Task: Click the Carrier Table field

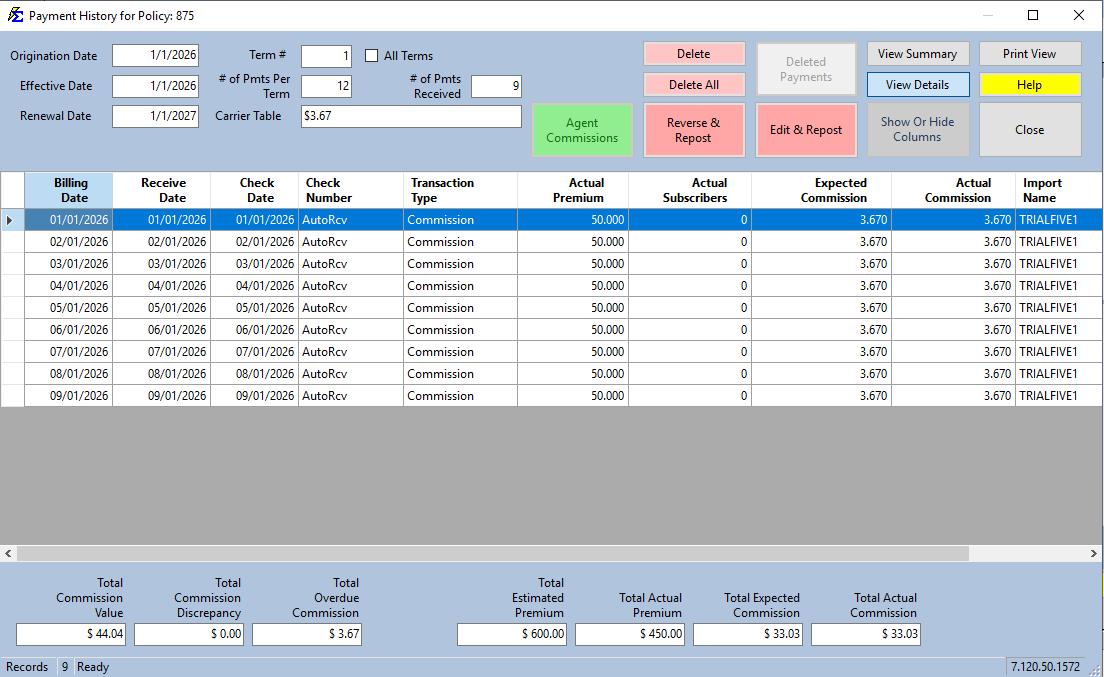Action: tap(411, 116)
